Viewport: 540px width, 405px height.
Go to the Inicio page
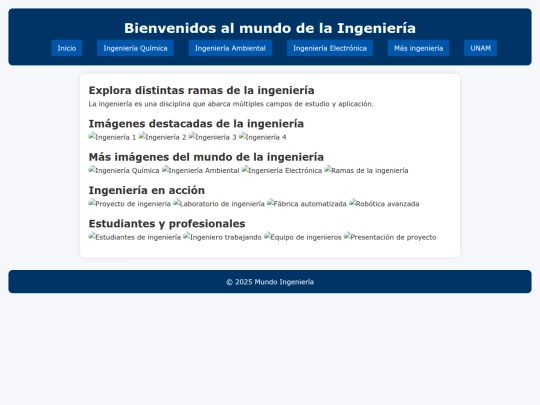[x=67, y=48]
